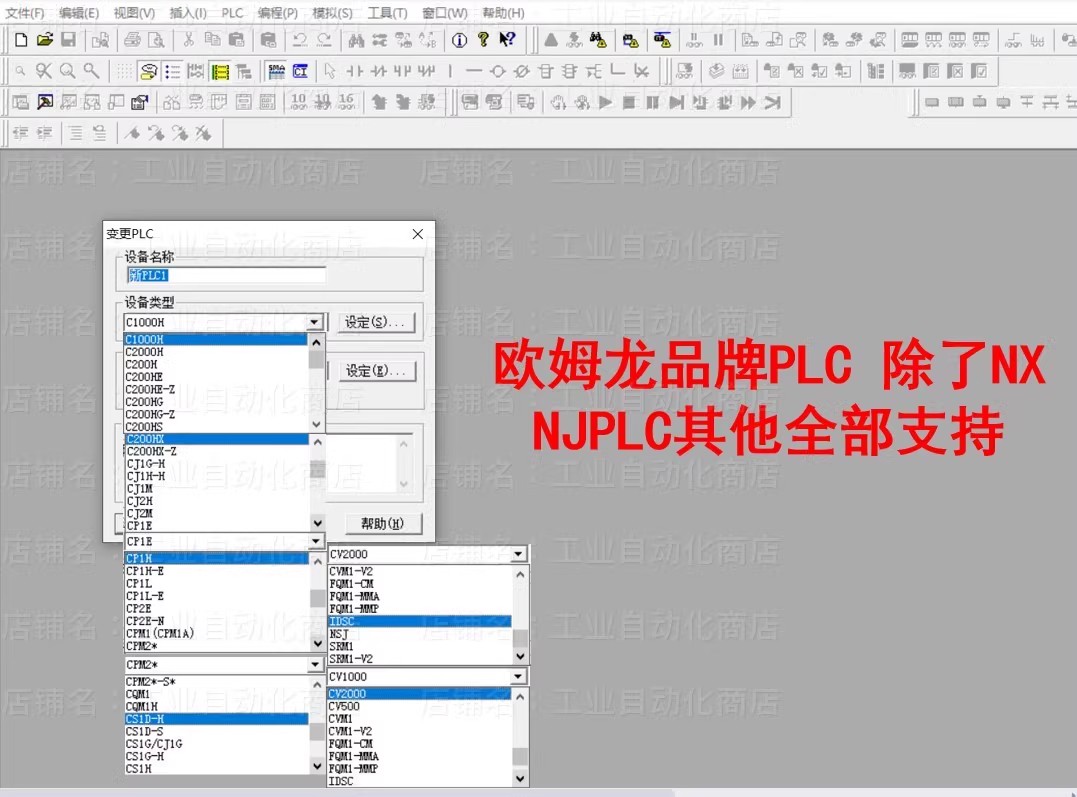Select CJ1G-H in the device list

click(x=217, y=464)
